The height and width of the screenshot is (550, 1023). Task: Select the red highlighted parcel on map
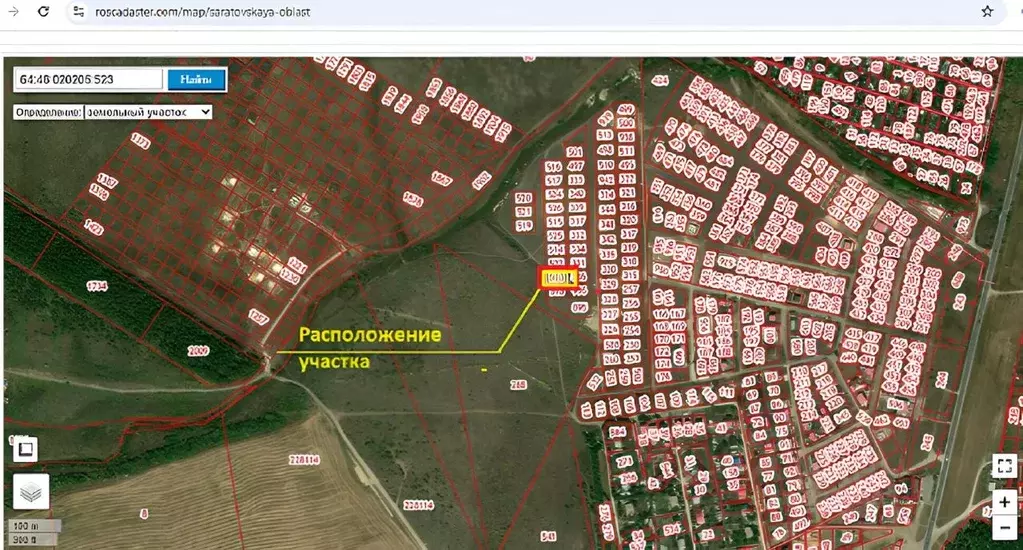[558, 278]
